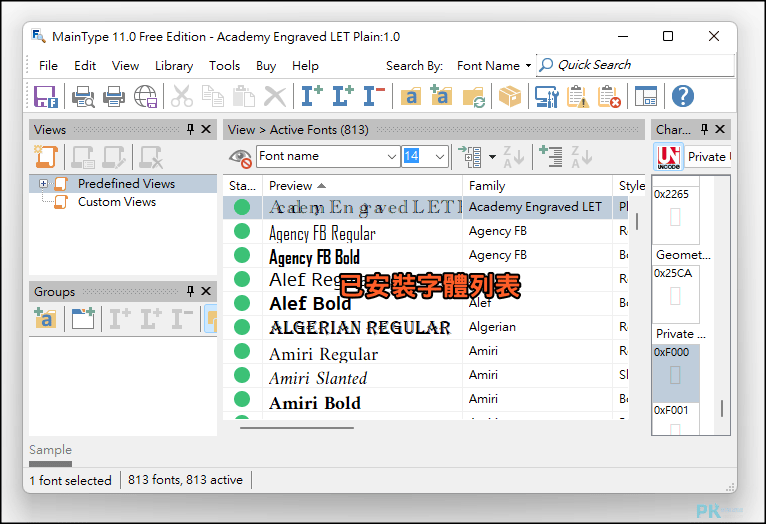Toggle active status of Amiri Slanted
Image resolution: width=766 pixels, height=524 pixels.
click(x=242, y=375)
